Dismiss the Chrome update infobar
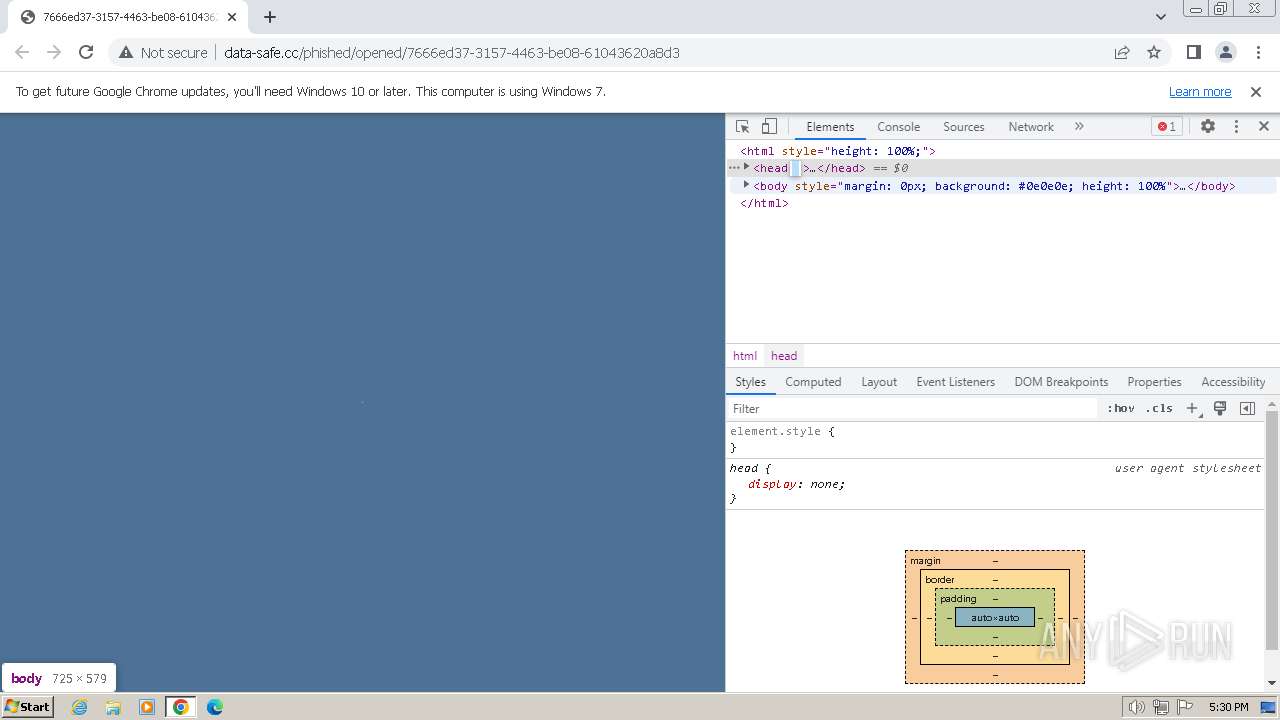Image resolution: width=1280 pixels, height=720 pixels. [1256, 91]
